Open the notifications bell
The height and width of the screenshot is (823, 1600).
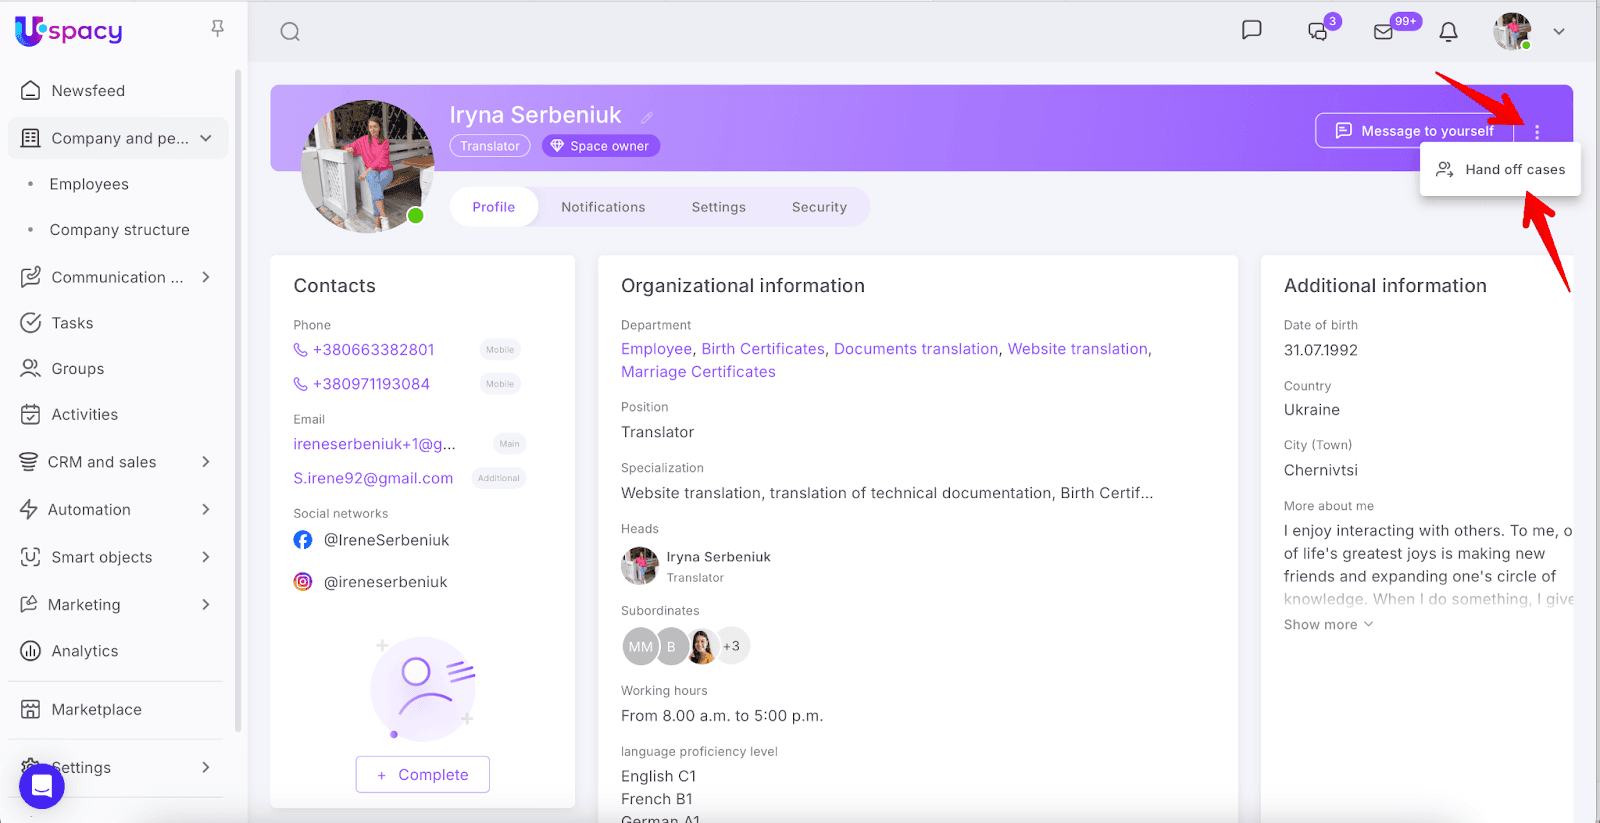click(1448, 32)
